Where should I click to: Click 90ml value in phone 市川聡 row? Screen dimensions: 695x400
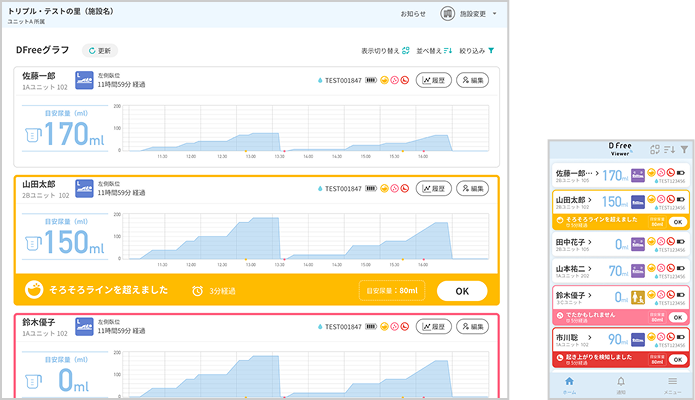coord(618,339)
